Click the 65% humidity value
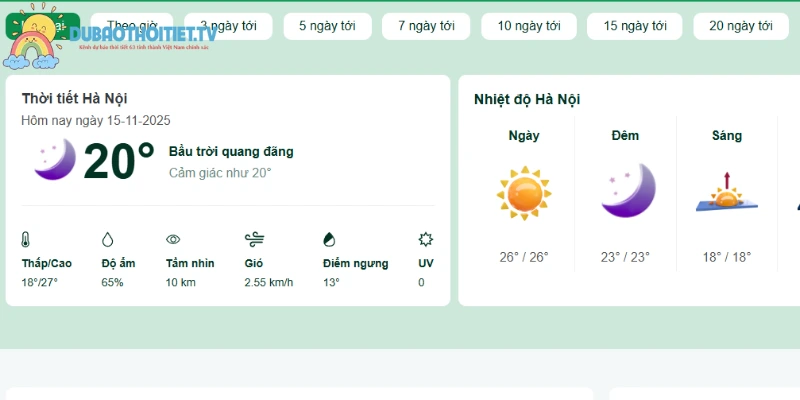This screenshot has height=400, width=800. coord(112,282)
